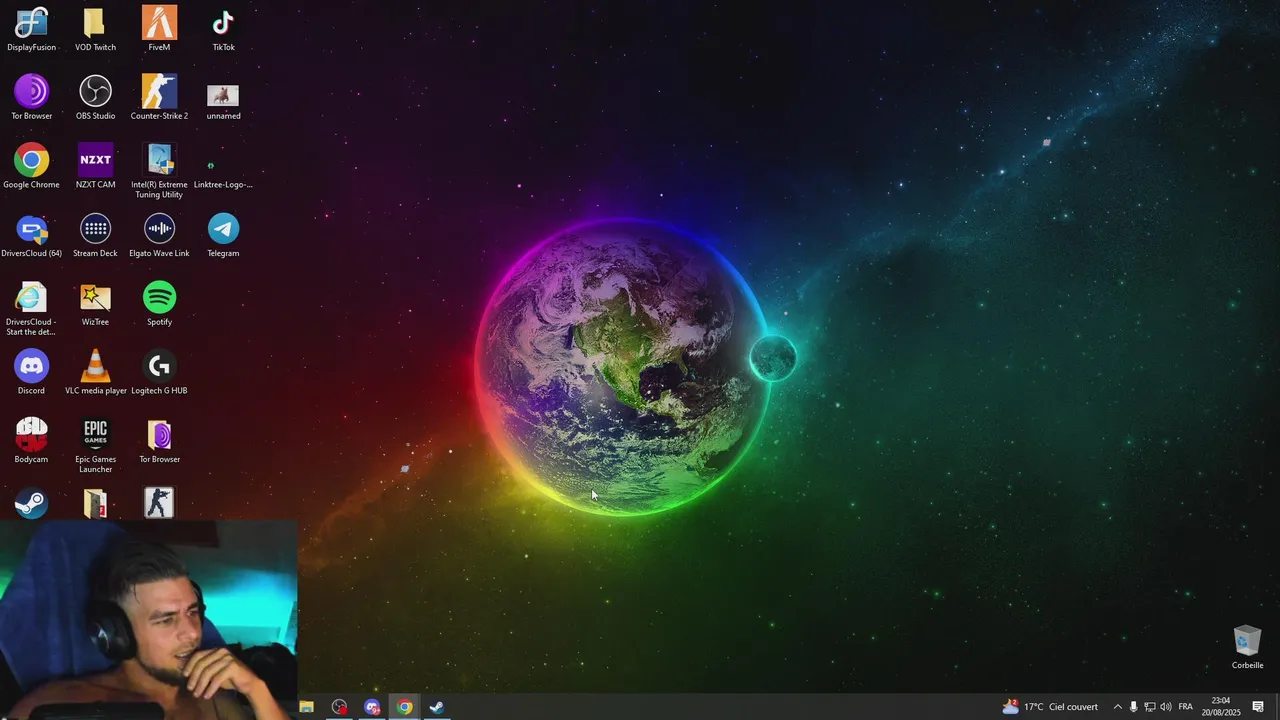1280x720 pixels.
Task: Select the Linktree-Logo file on the desktop
Action: [x=223, y=172]
